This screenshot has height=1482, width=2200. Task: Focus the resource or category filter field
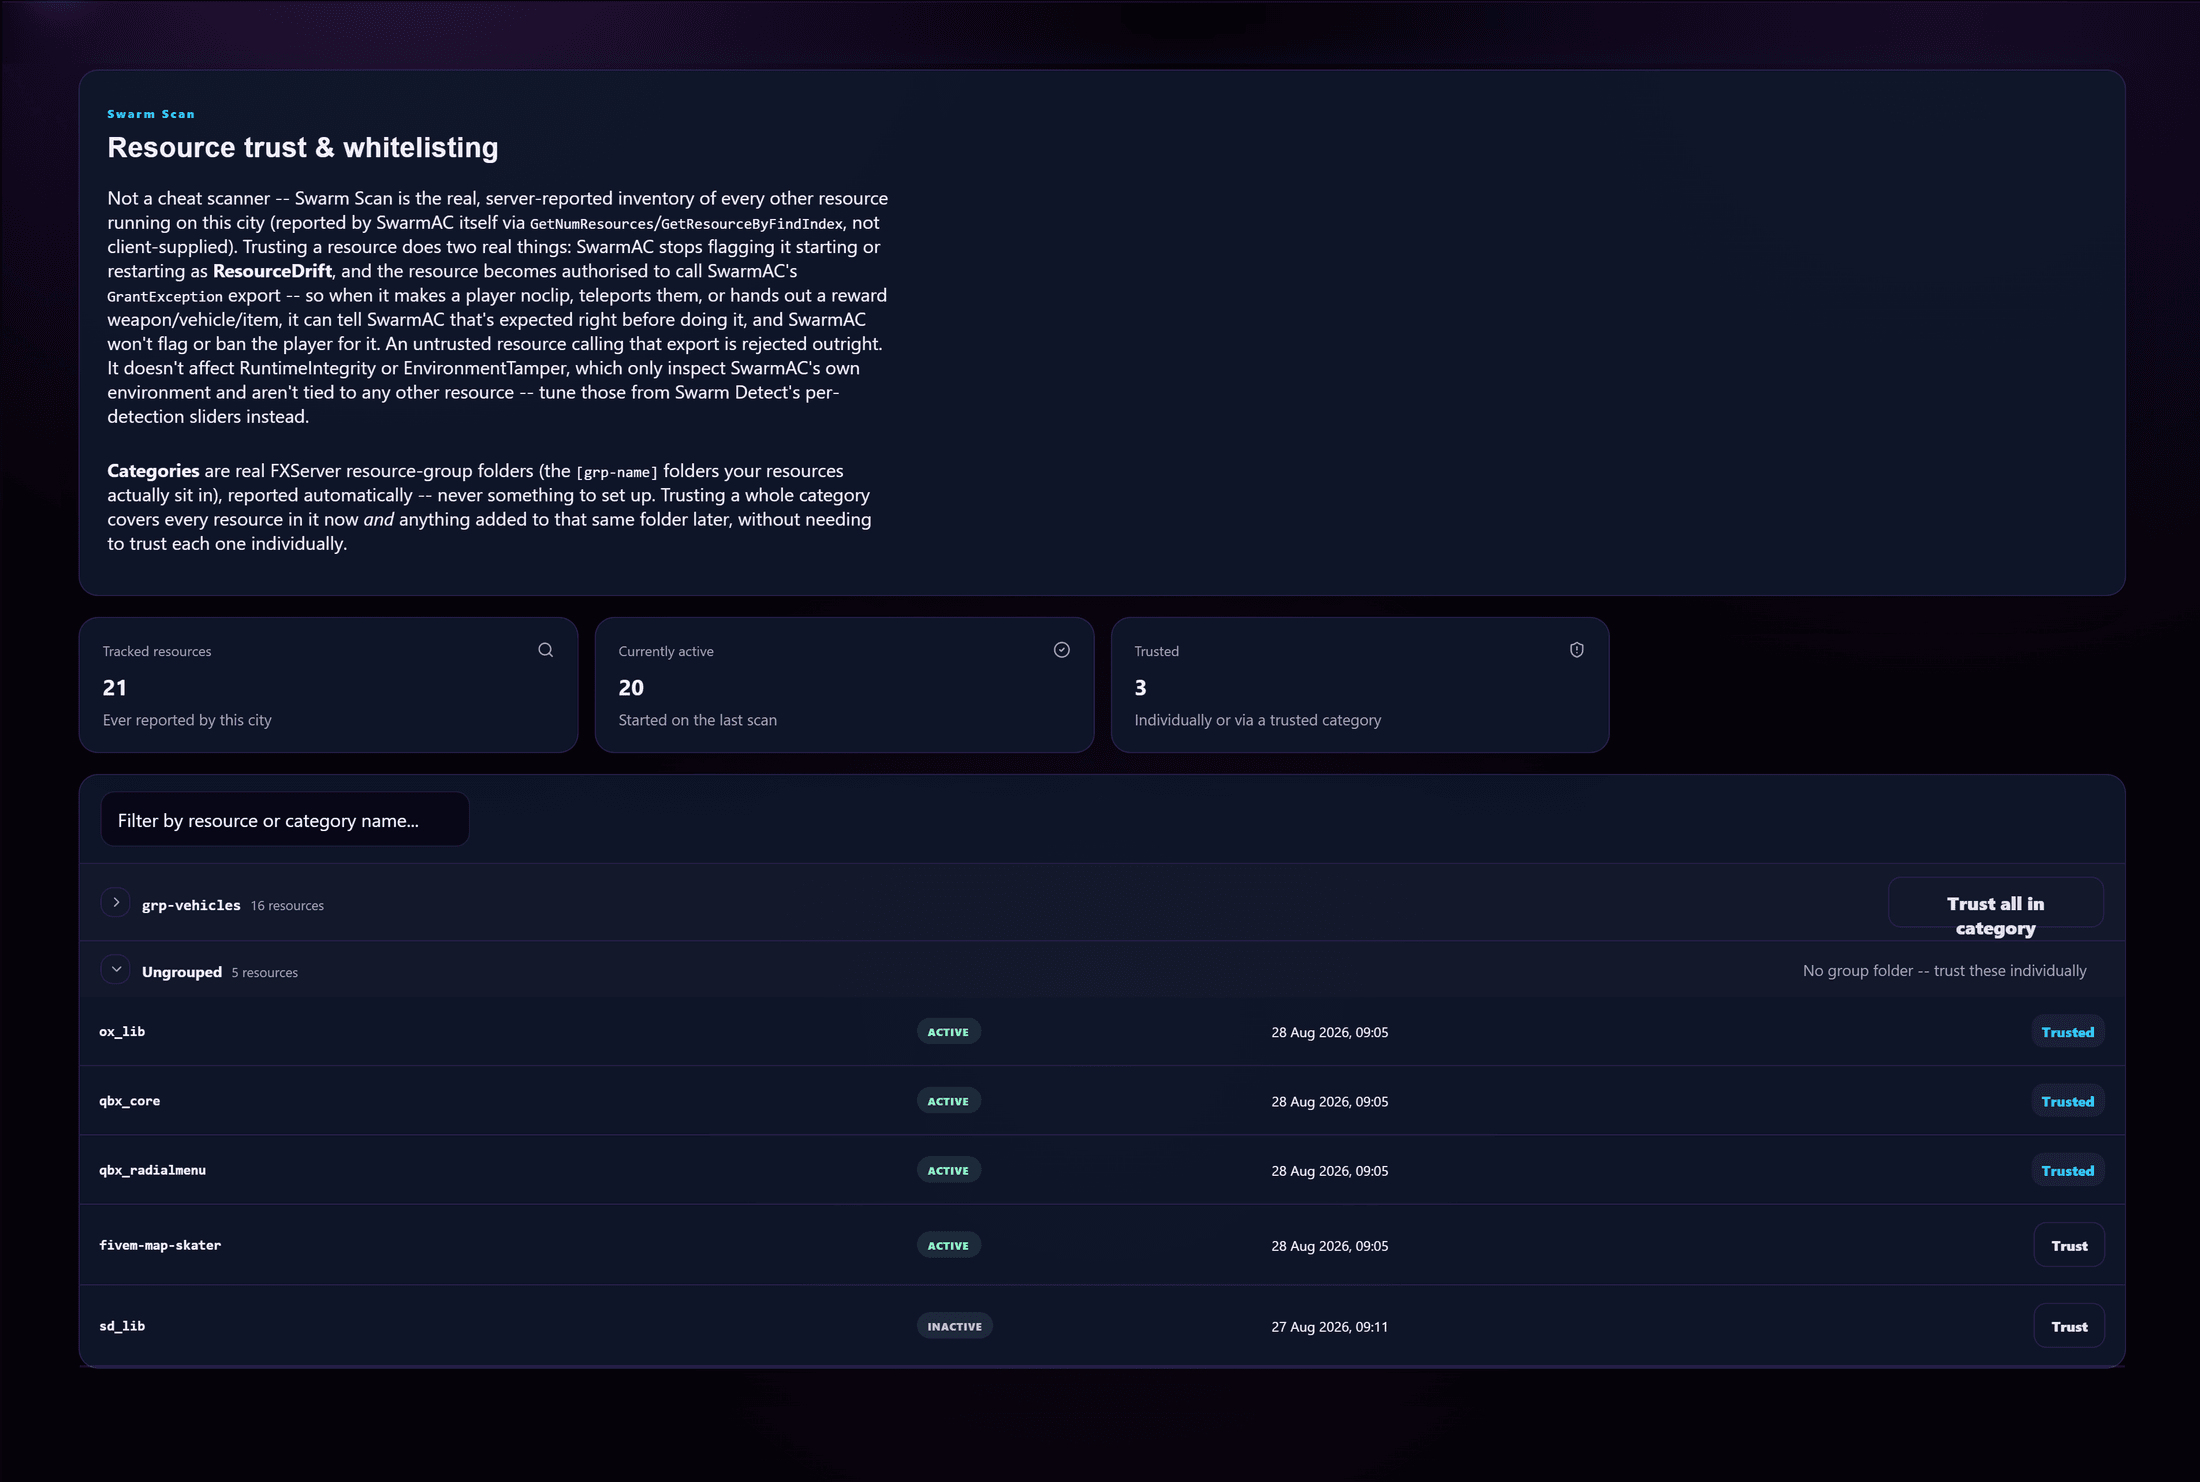(285, 820)
